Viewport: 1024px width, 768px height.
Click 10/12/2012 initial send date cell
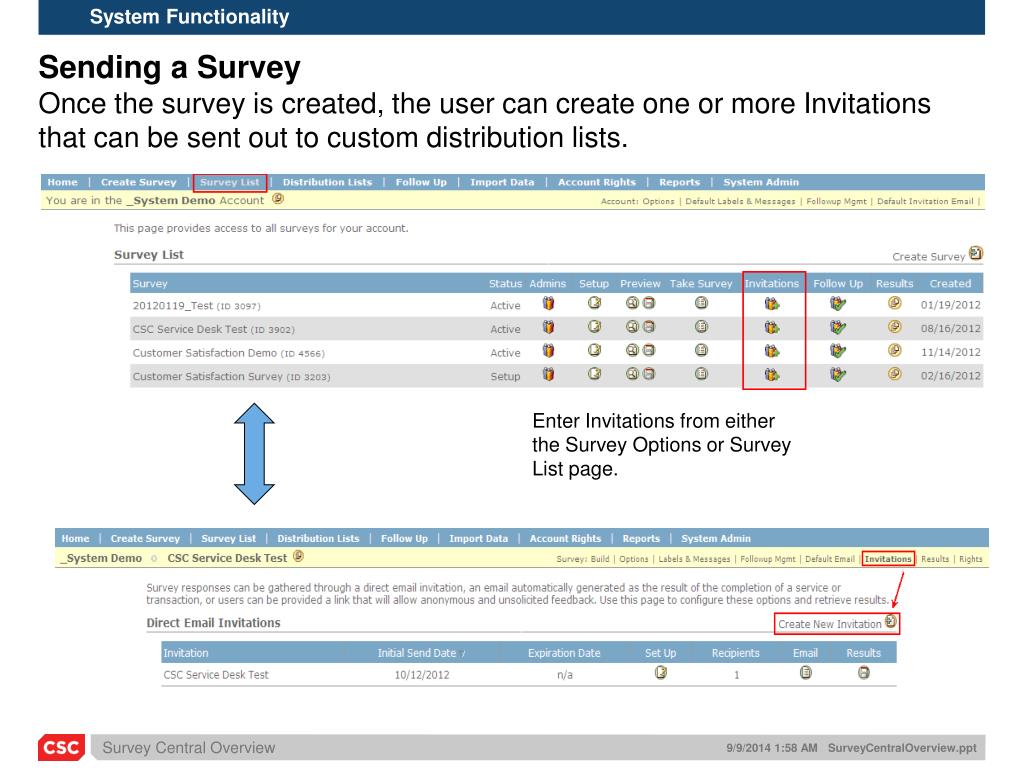coord(422,675)
